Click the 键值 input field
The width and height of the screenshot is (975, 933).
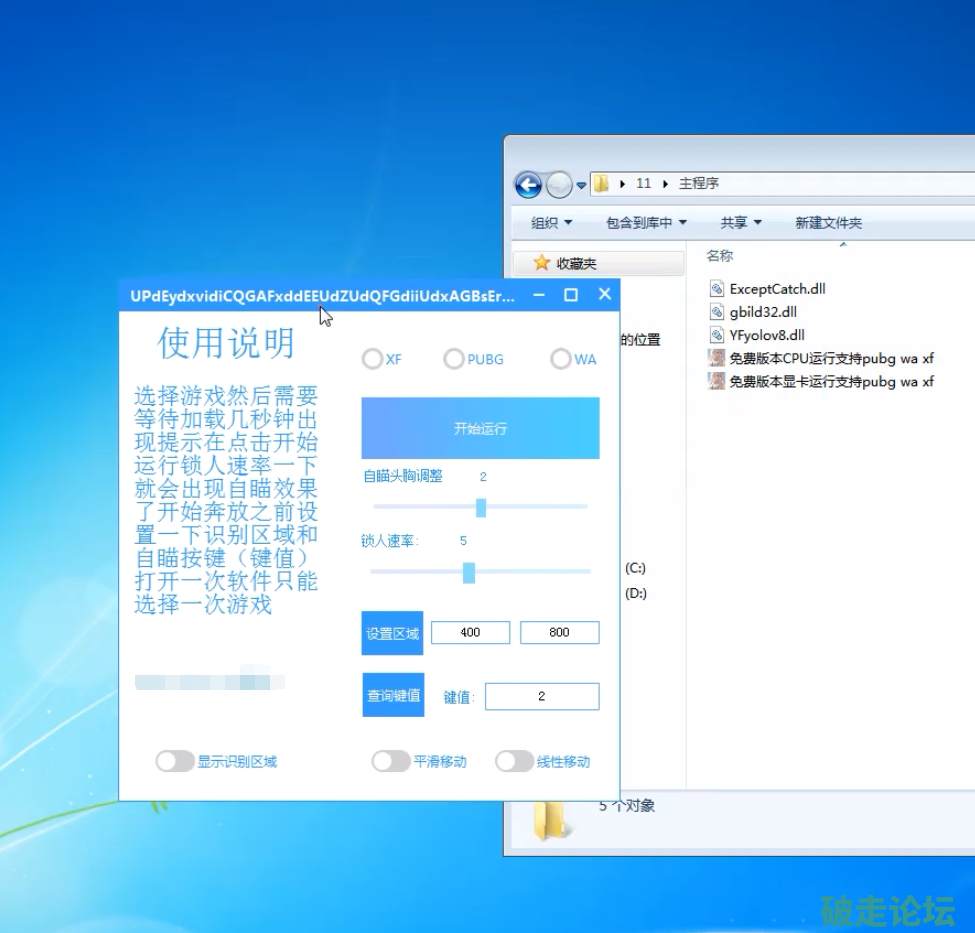point(542,696)
